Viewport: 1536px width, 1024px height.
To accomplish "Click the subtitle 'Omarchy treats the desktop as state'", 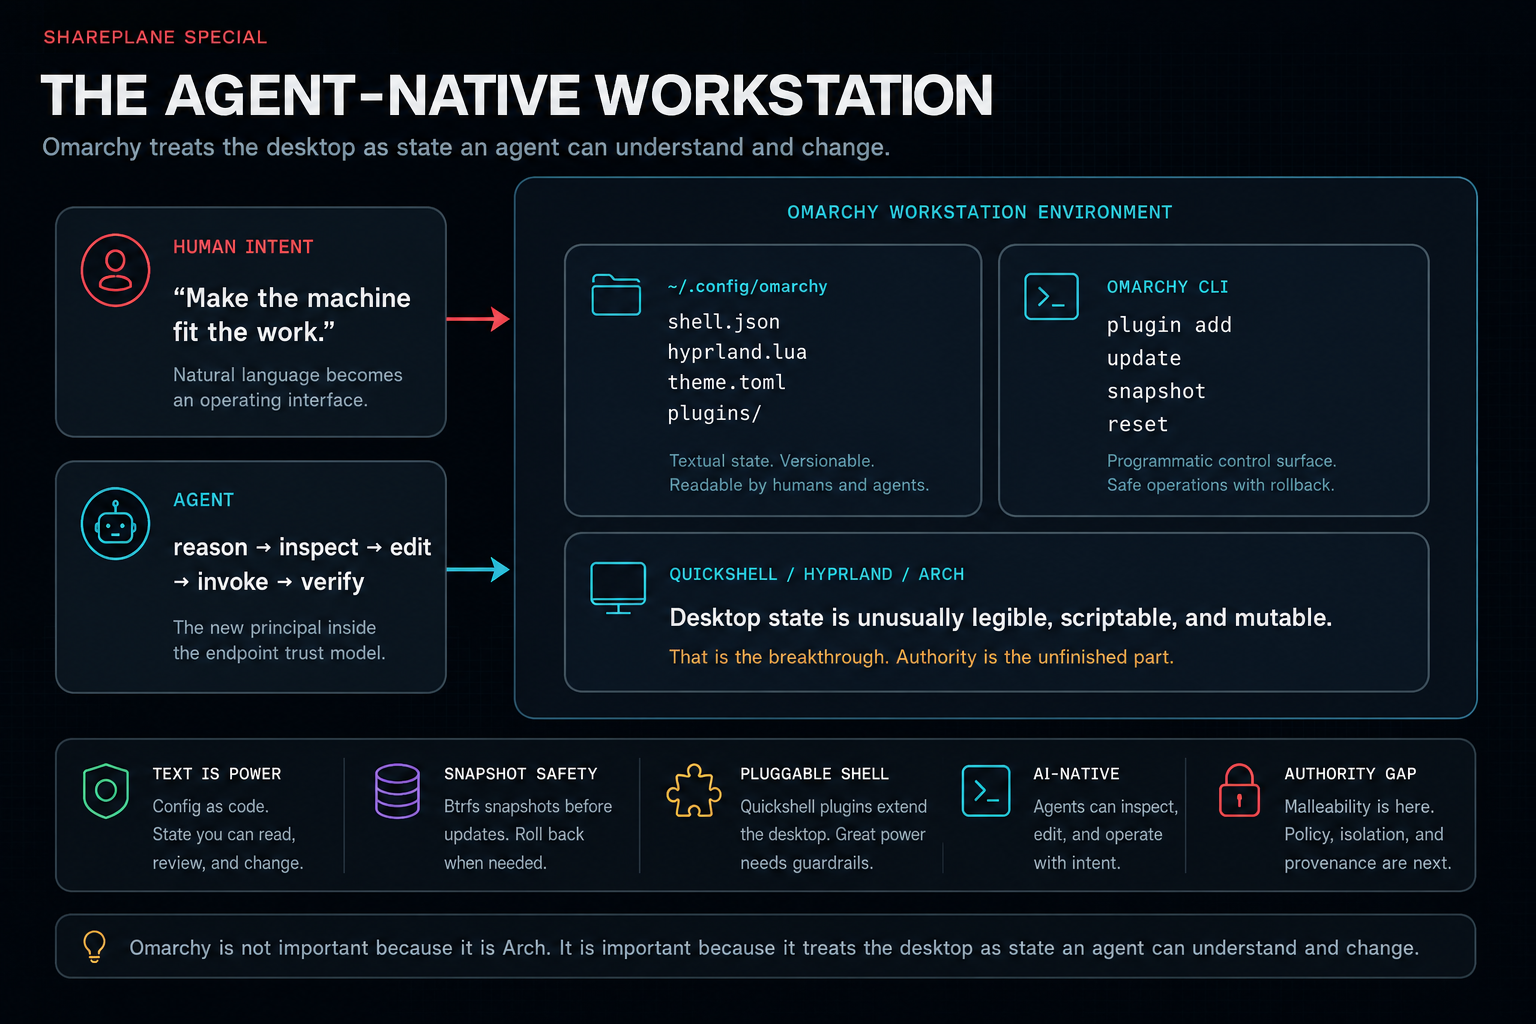I will click(x=466, y=147).
